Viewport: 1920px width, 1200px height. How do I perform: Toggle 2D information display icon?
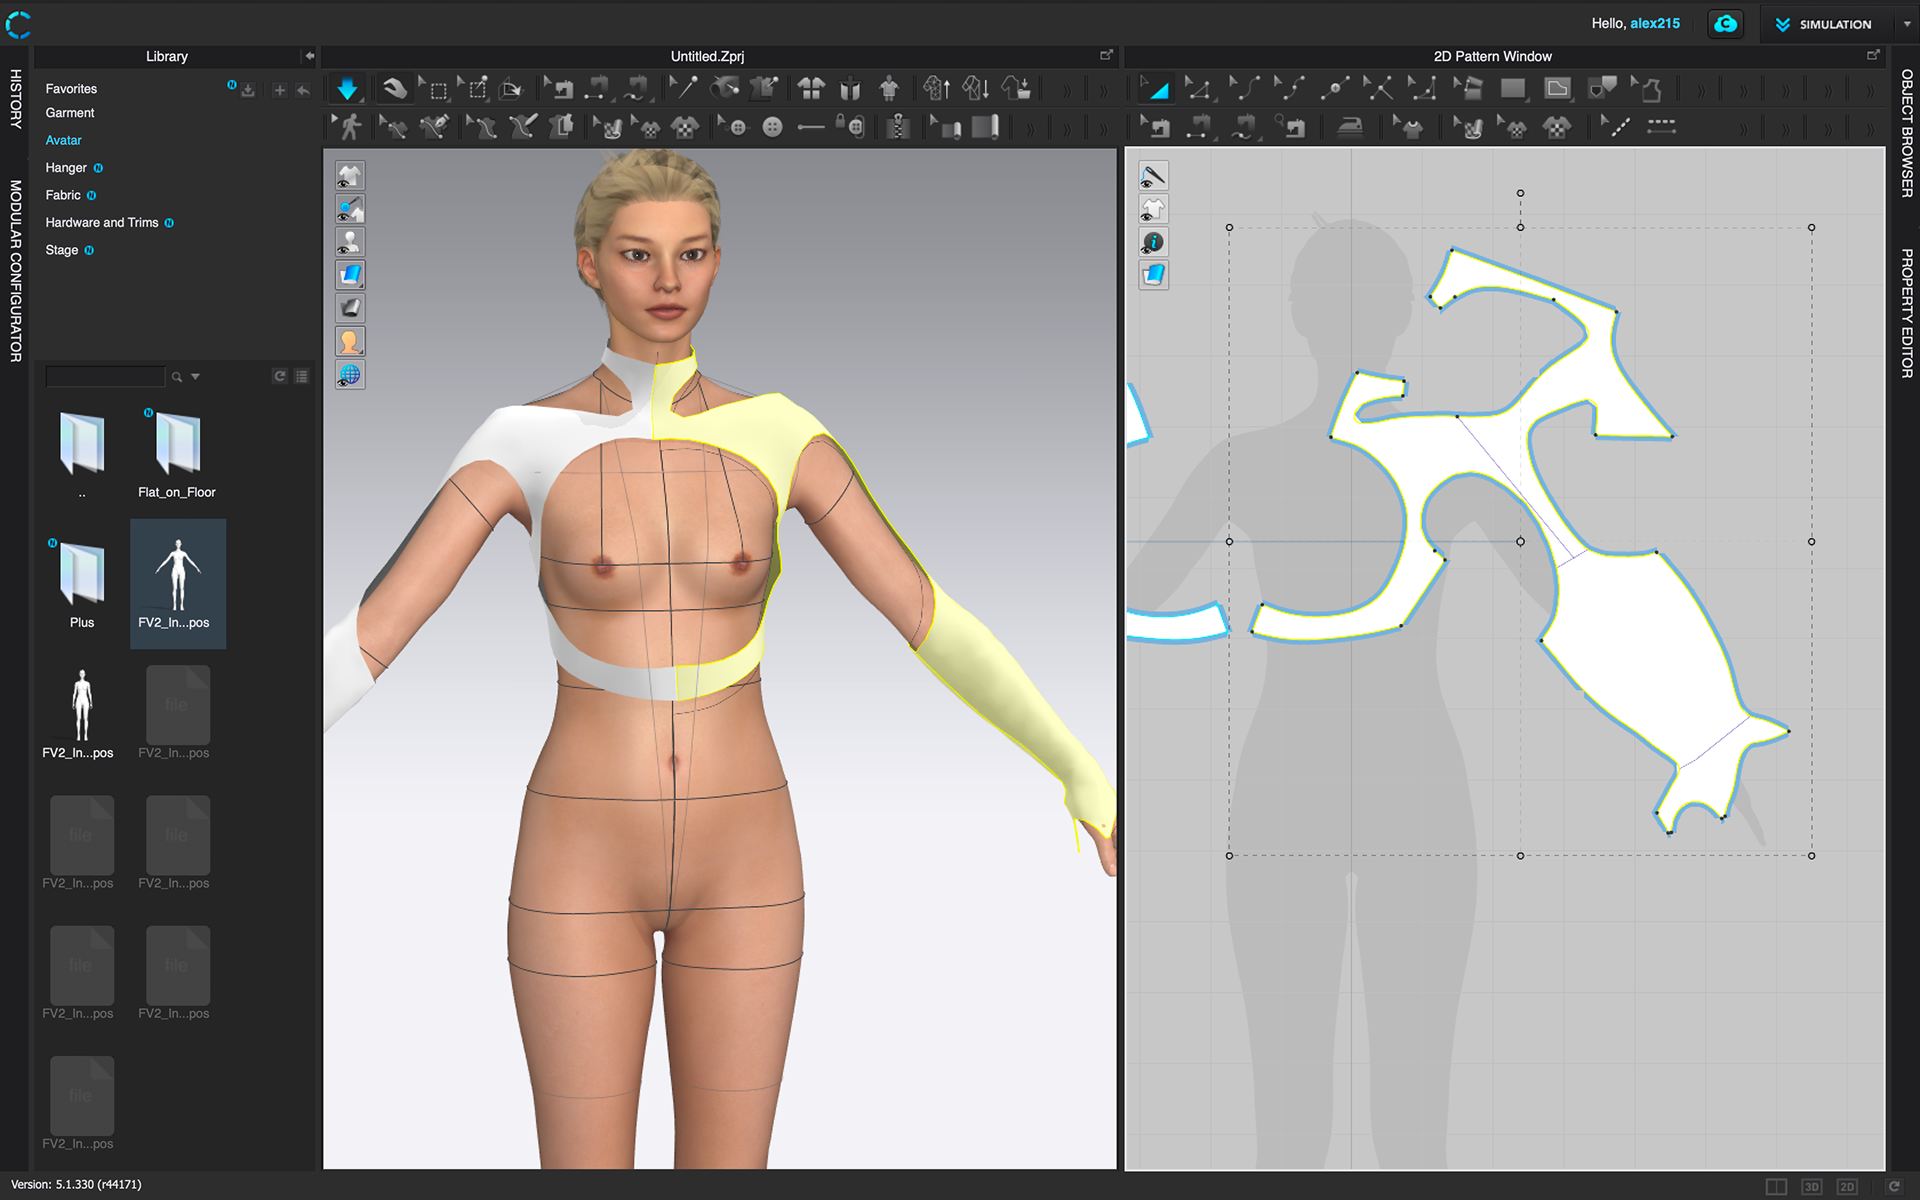(x=1153, y=242)
